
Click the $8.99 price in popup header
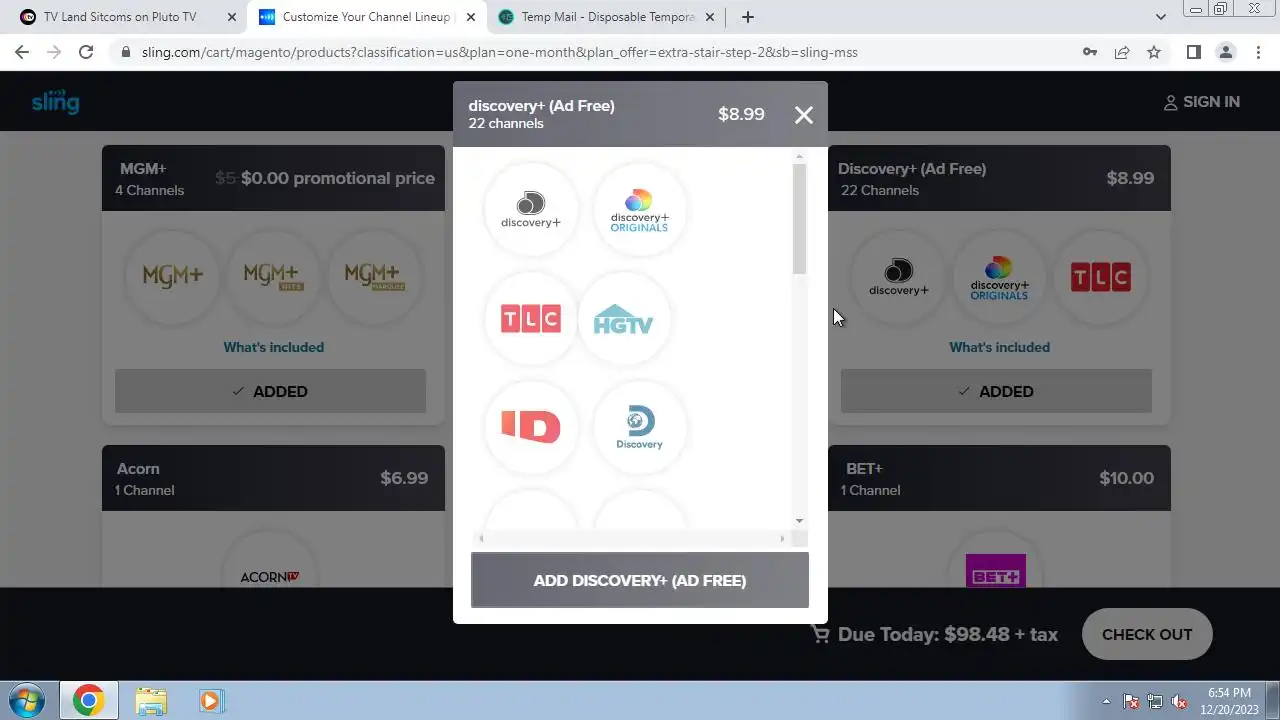pos(741,114)
